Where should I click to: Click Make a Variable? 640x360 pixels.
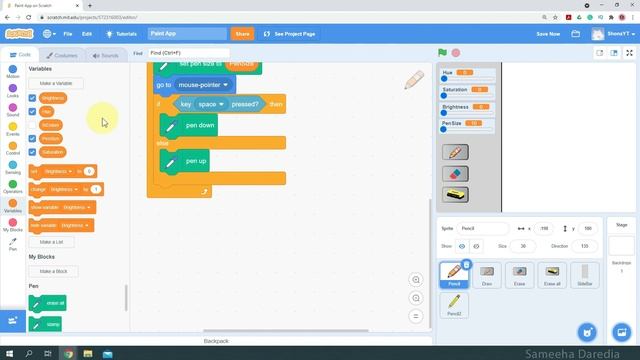pos(56,83)
